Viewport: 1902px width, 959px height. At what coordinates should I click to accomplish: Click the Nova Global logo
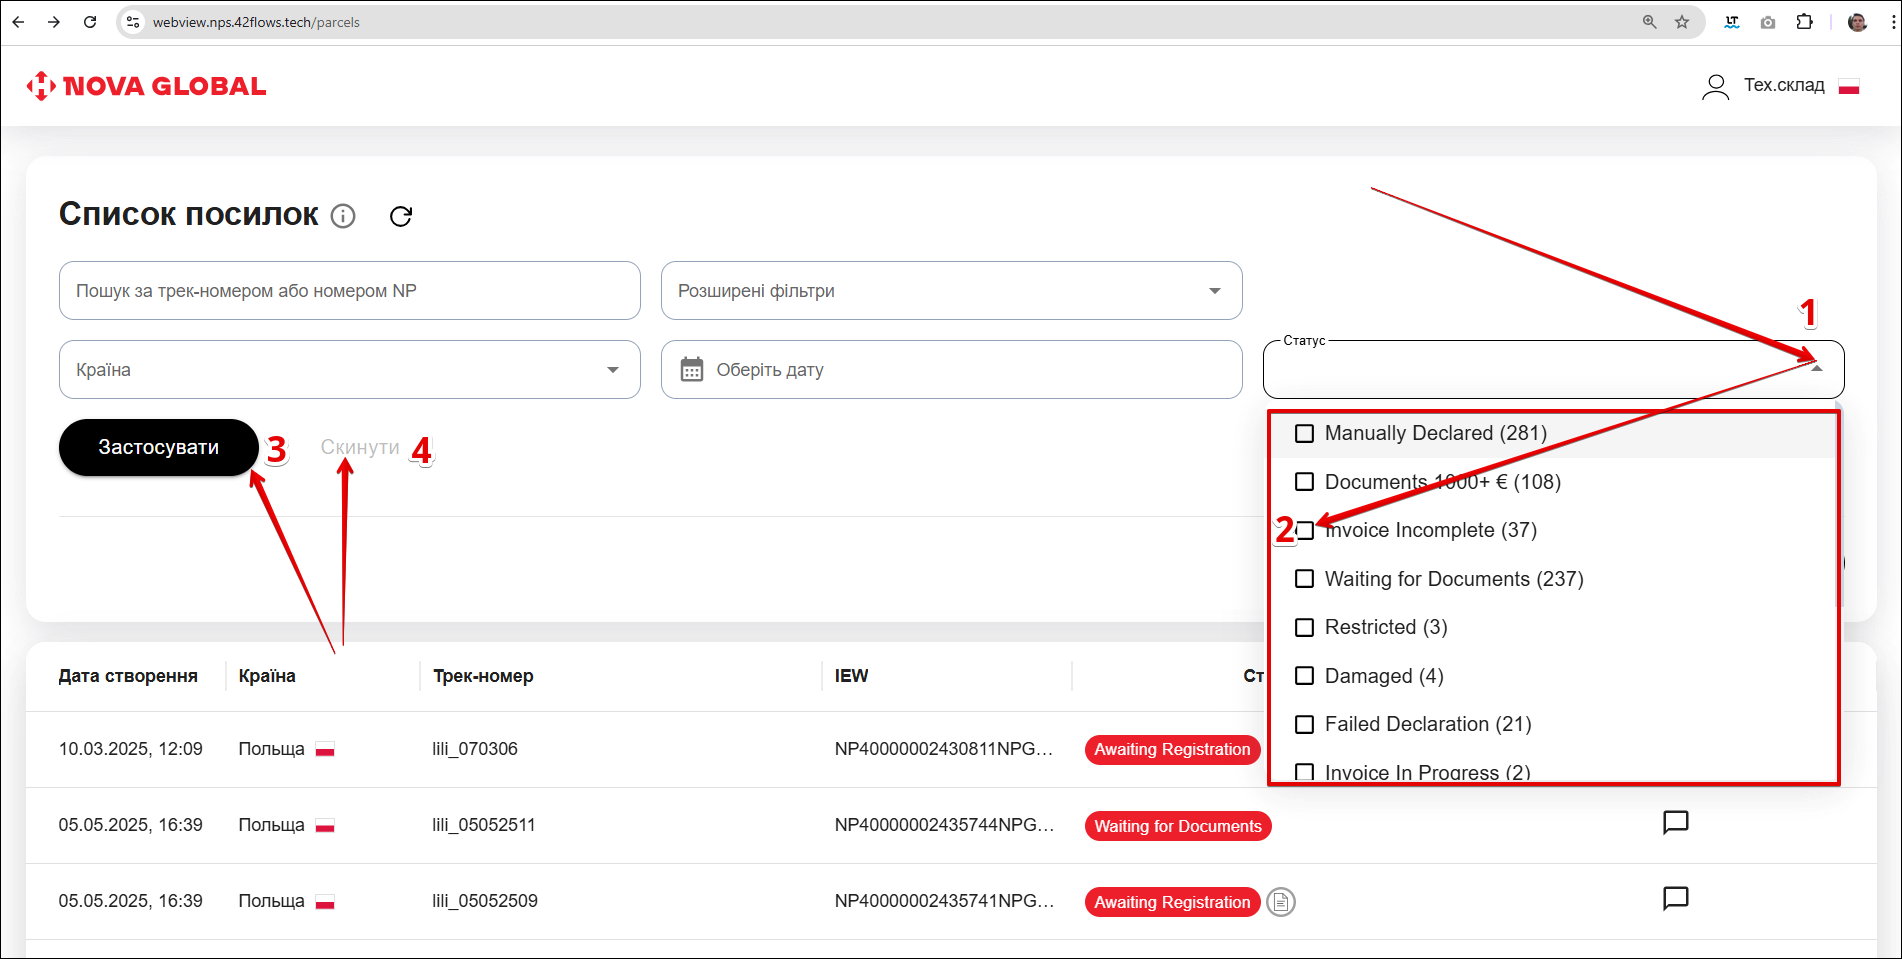(x=146, y=86)
